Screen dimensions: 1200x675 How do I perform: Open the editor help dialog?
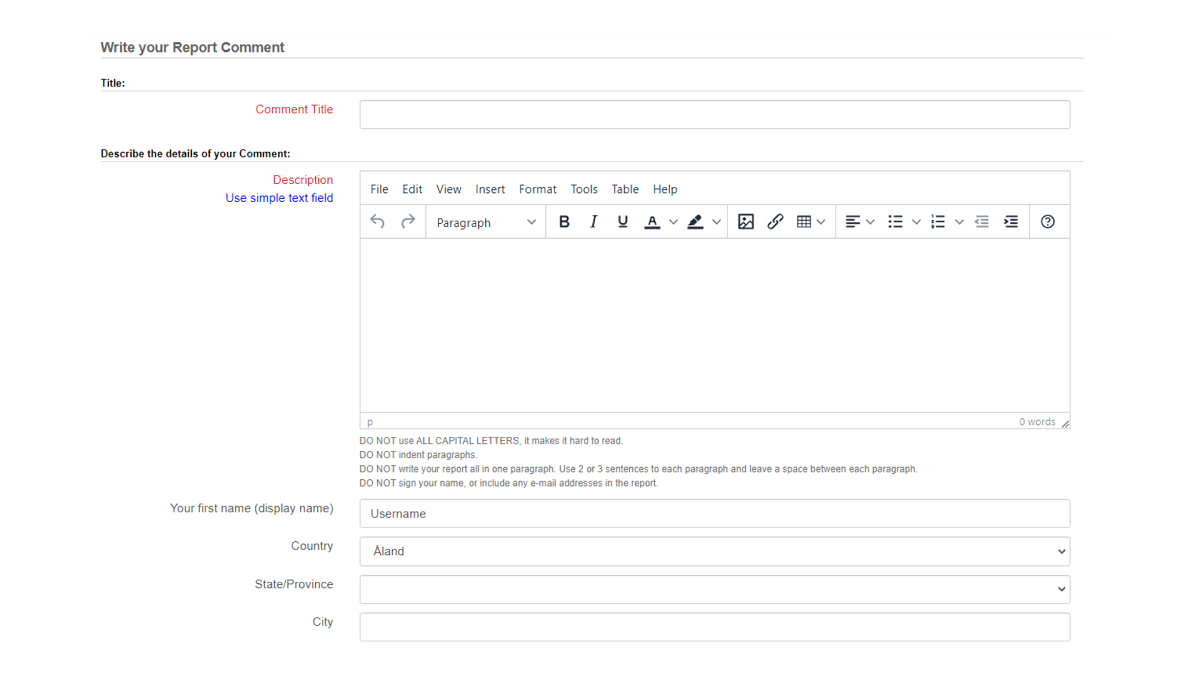[x=1048, y=221]
